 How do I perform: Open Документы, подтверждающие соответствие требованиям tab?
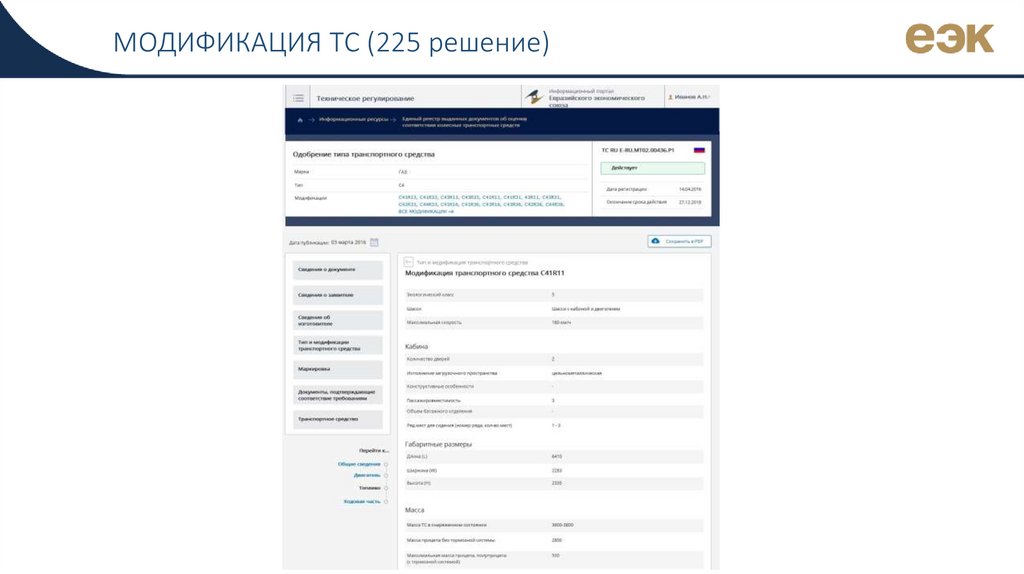coord(338,394)
